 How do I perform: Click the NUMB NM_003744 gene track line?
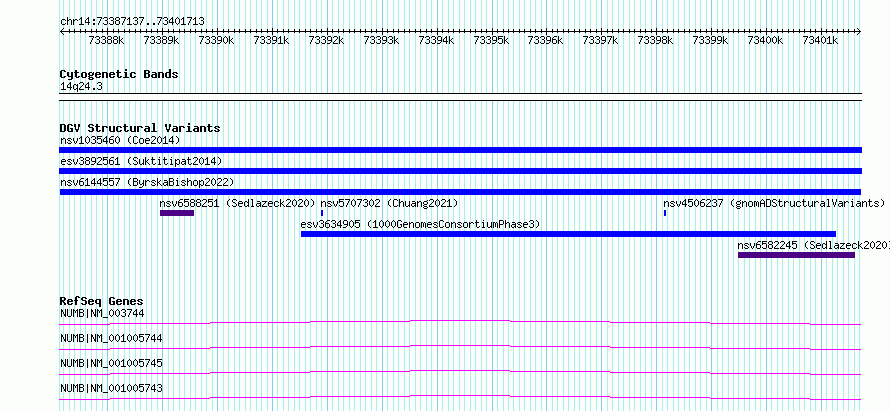[x=460, y=322]
